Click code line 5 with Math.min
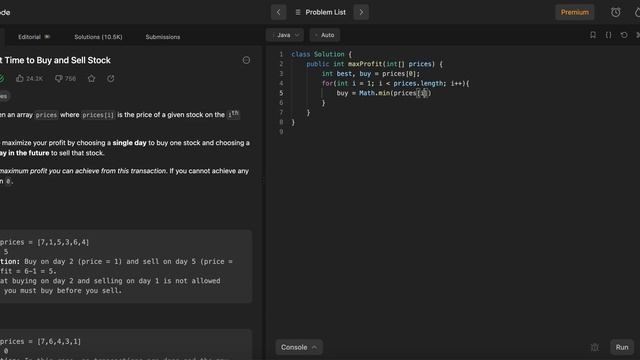 [x=384, y=93]
